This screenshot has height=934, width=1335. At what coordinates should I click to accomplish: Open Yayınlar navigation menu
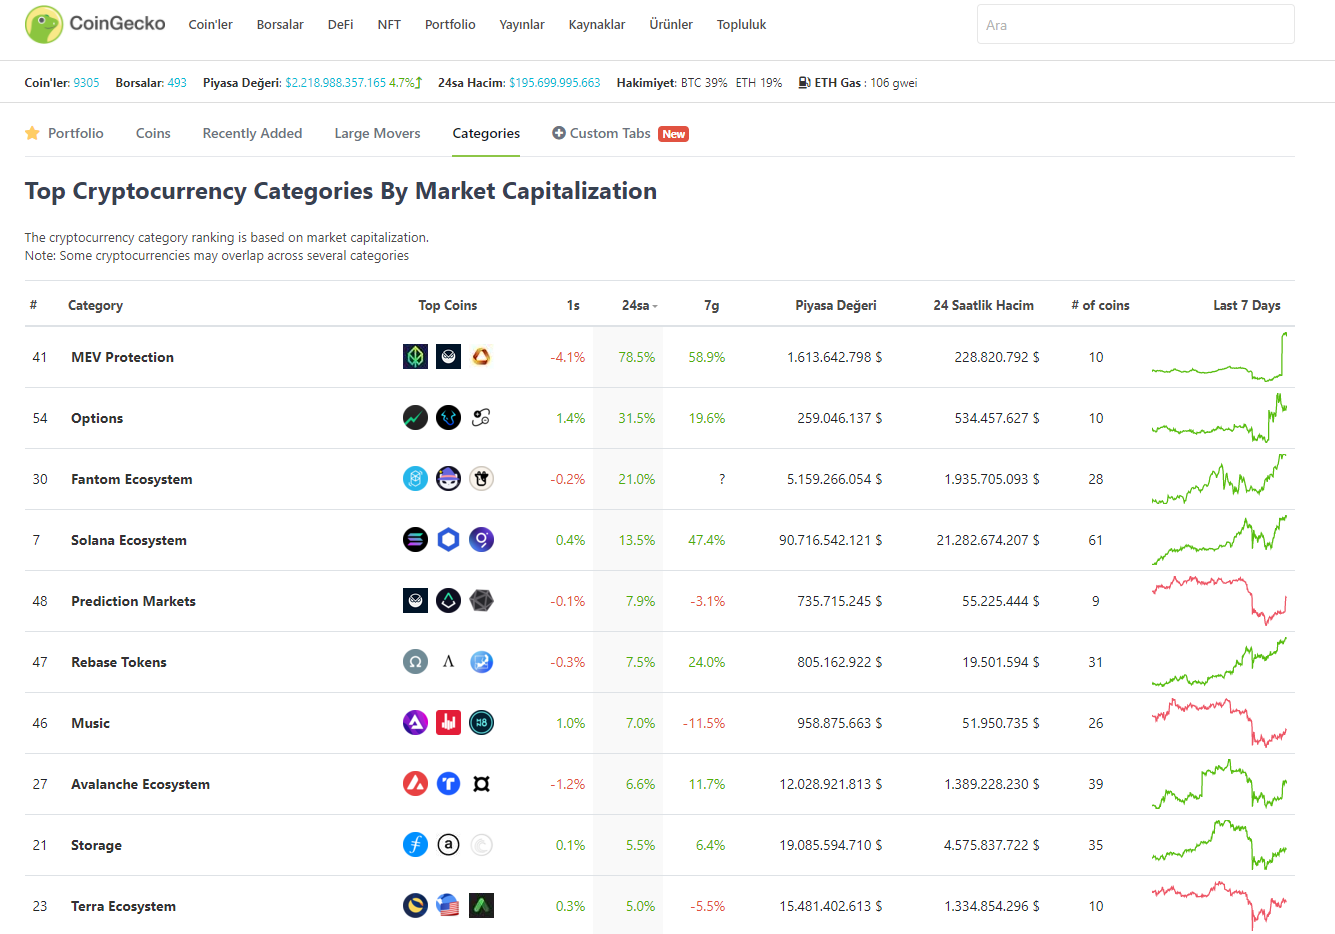(522, 25)
